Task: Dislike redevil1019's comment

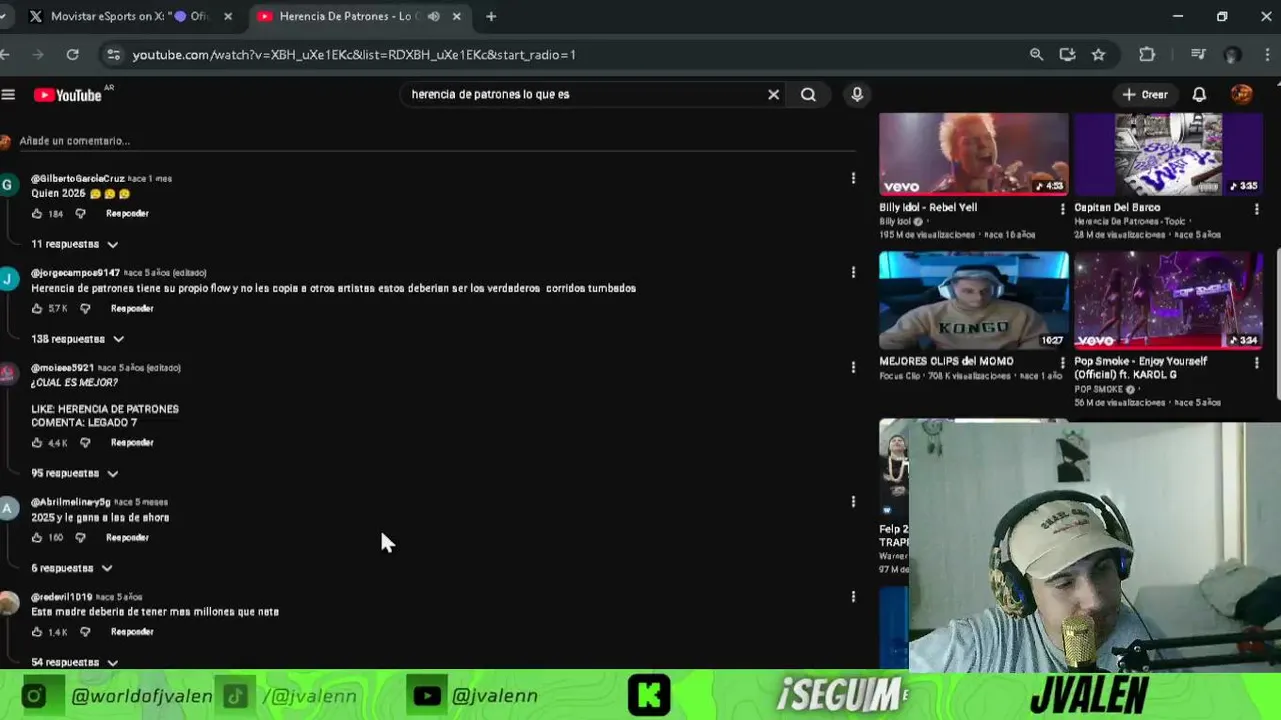Action: coord(85,632)
